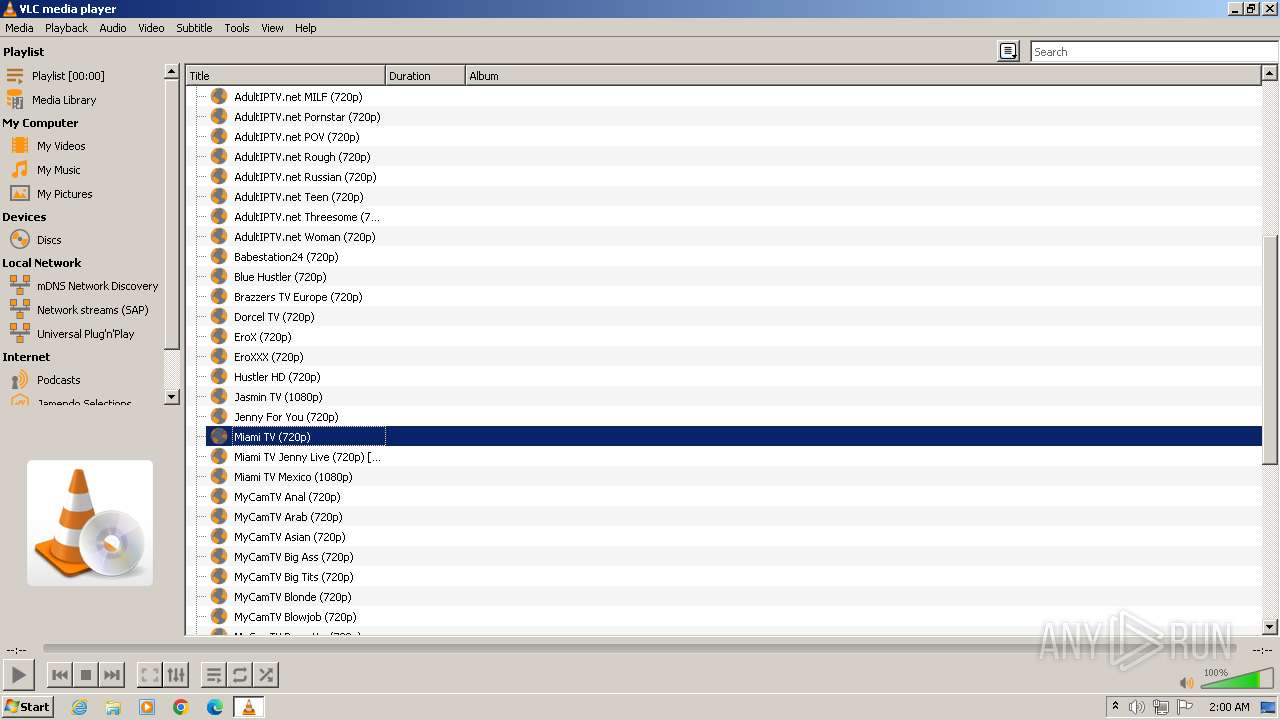This screenshot has height=720, width=1280.
Task: Click the Action Center flag icon
Action: pyautogui.click(x=1185, y=707)
